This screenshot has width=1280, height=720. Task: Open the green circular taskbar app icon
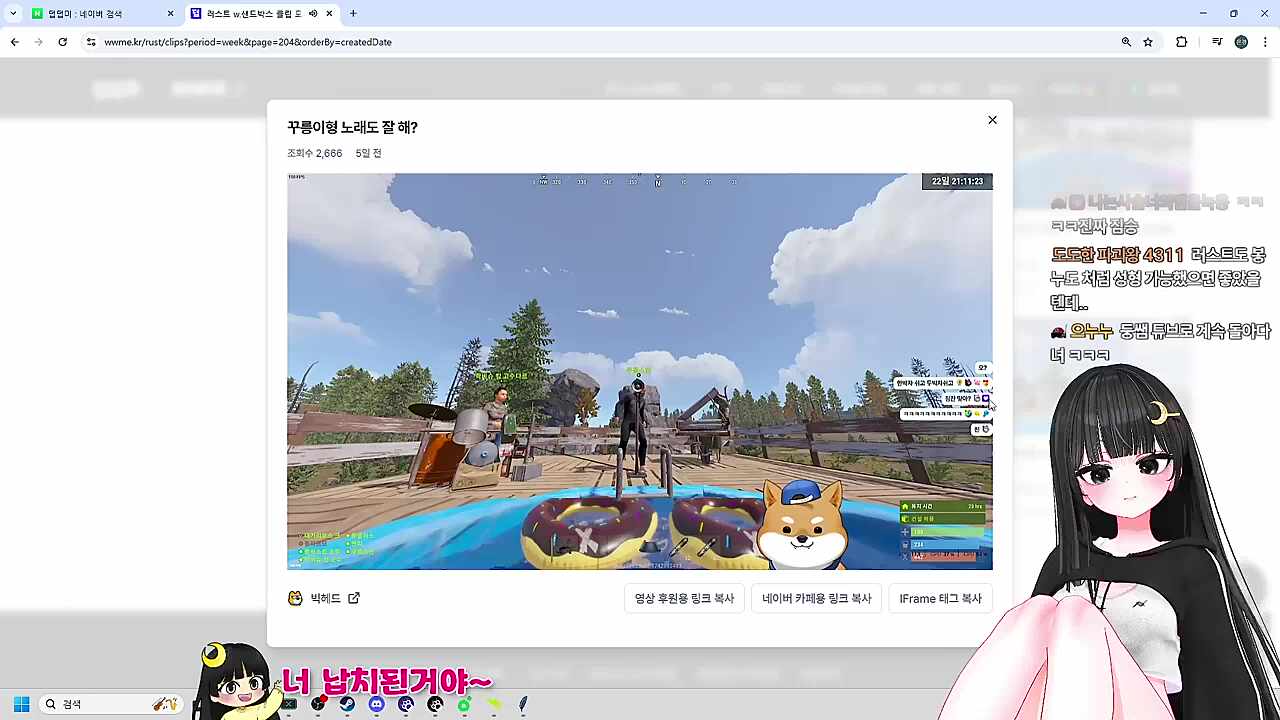pyautogui.click(x=464, y=704)
